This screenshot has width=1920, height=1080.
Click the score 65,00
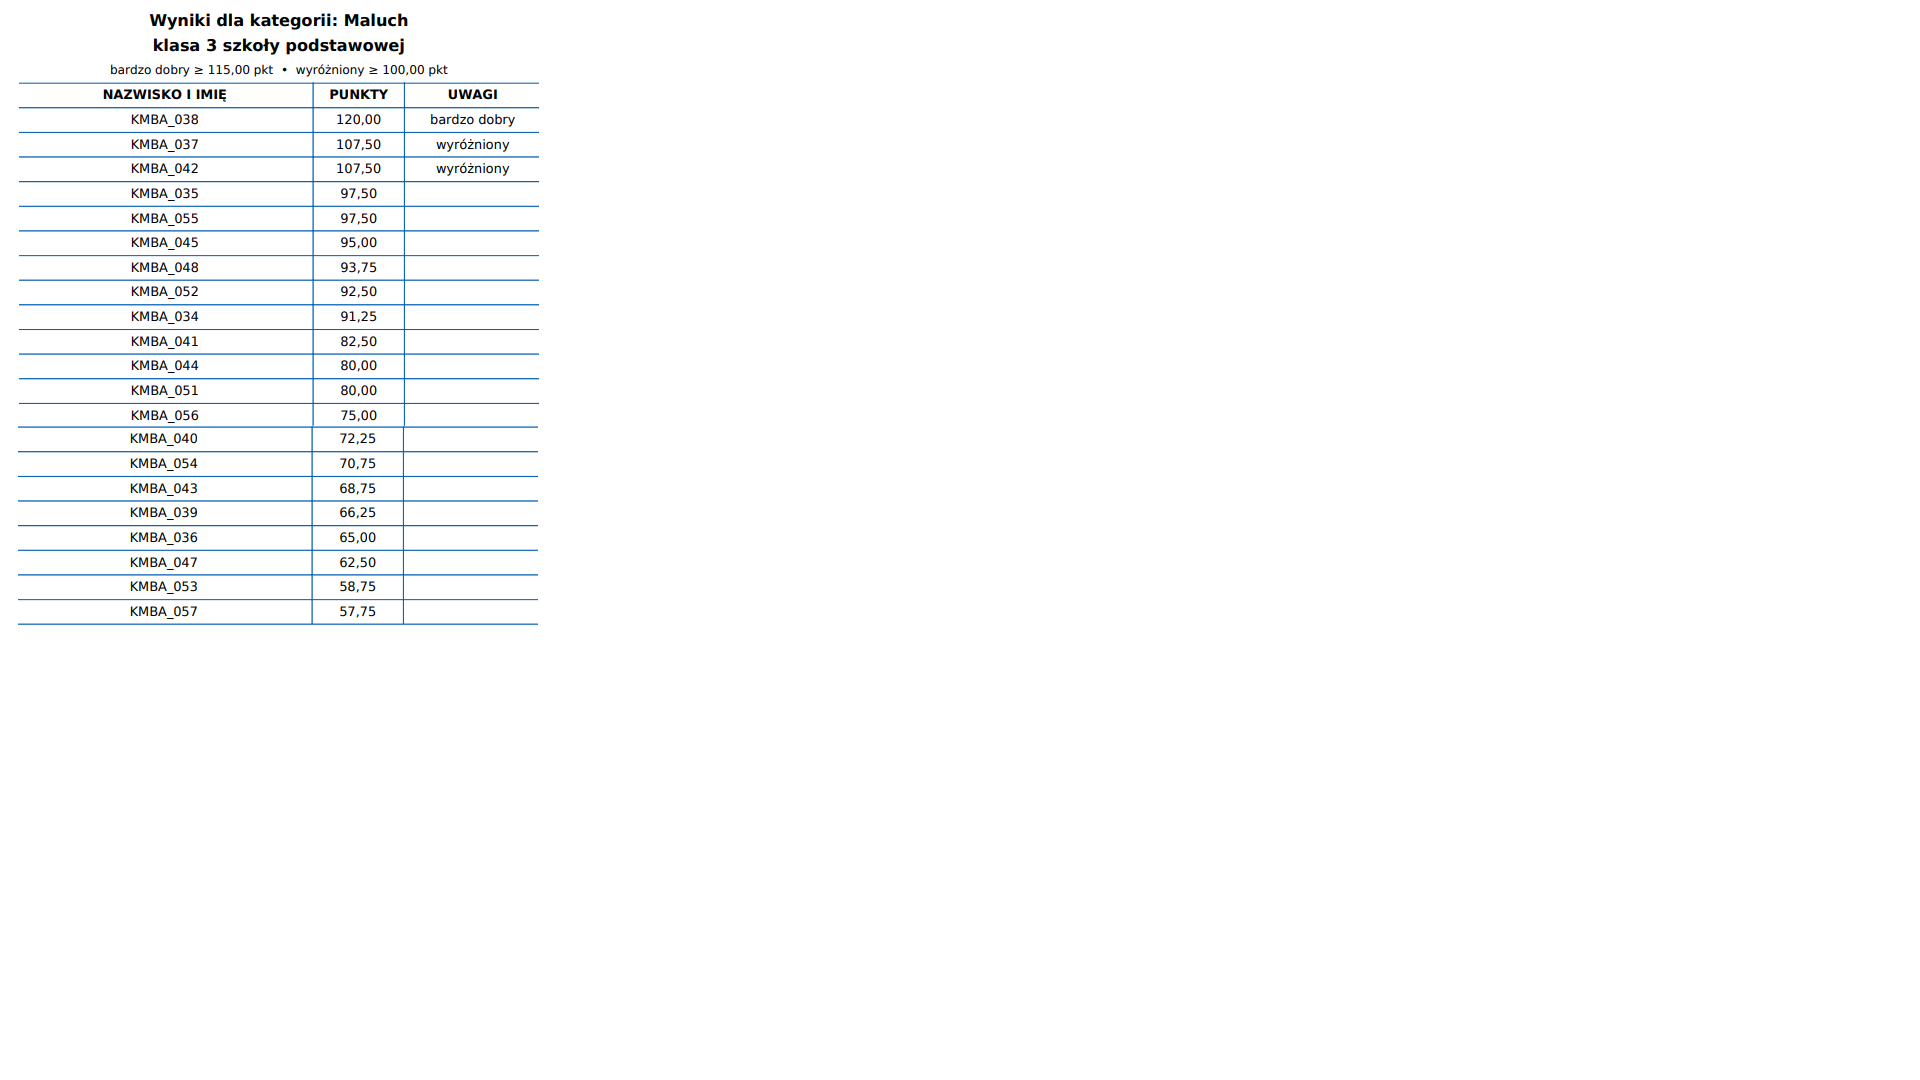(358, 538)
